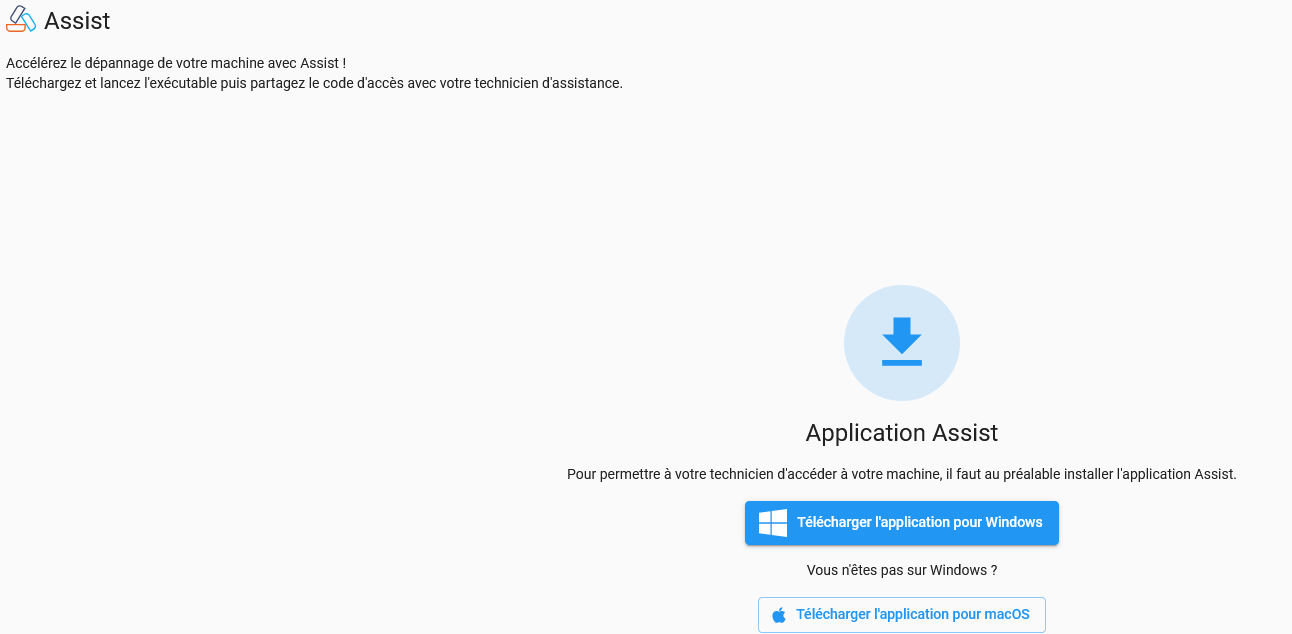Click the "Téléchargez et lancez l'exécutable" sentence
The height and width of the screenshot is (634, 1292).
point(314,83)
